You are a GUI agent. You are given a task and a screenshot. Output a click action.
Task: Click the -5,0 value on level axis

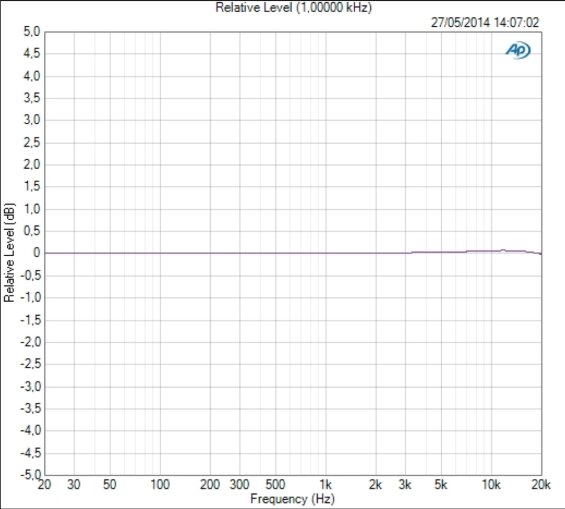point(30,475)
